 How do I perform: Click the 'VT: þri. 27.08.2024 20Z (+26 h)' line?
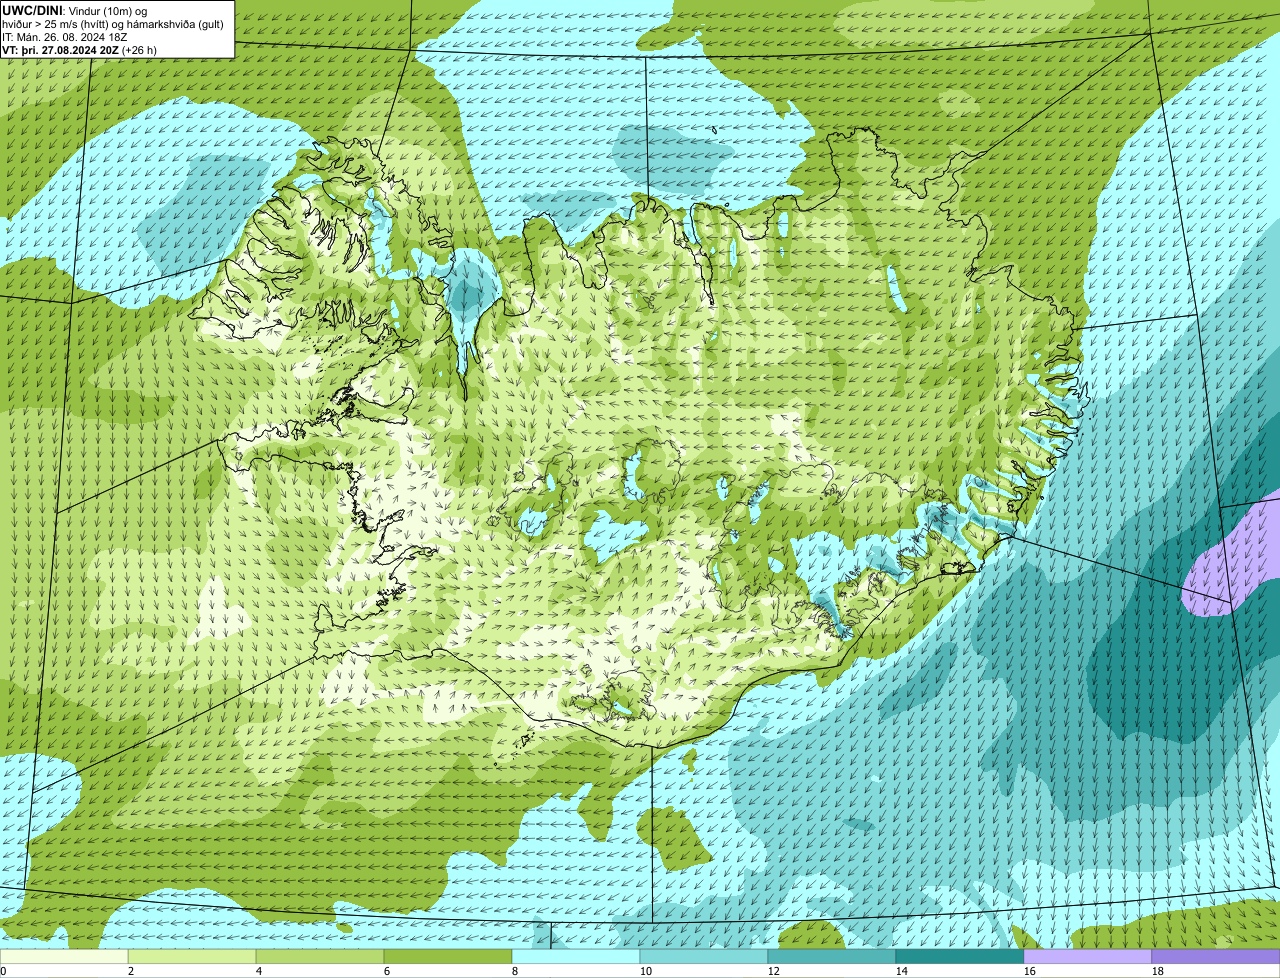coord(80,50)
